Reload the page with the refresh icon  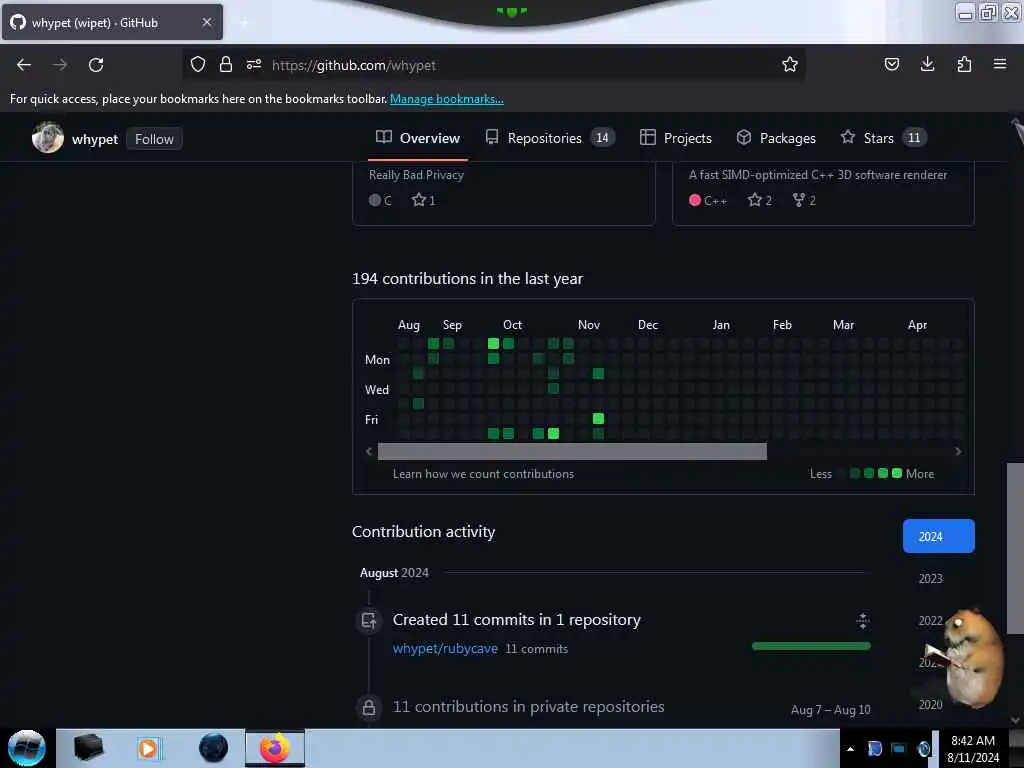point(96,65)
